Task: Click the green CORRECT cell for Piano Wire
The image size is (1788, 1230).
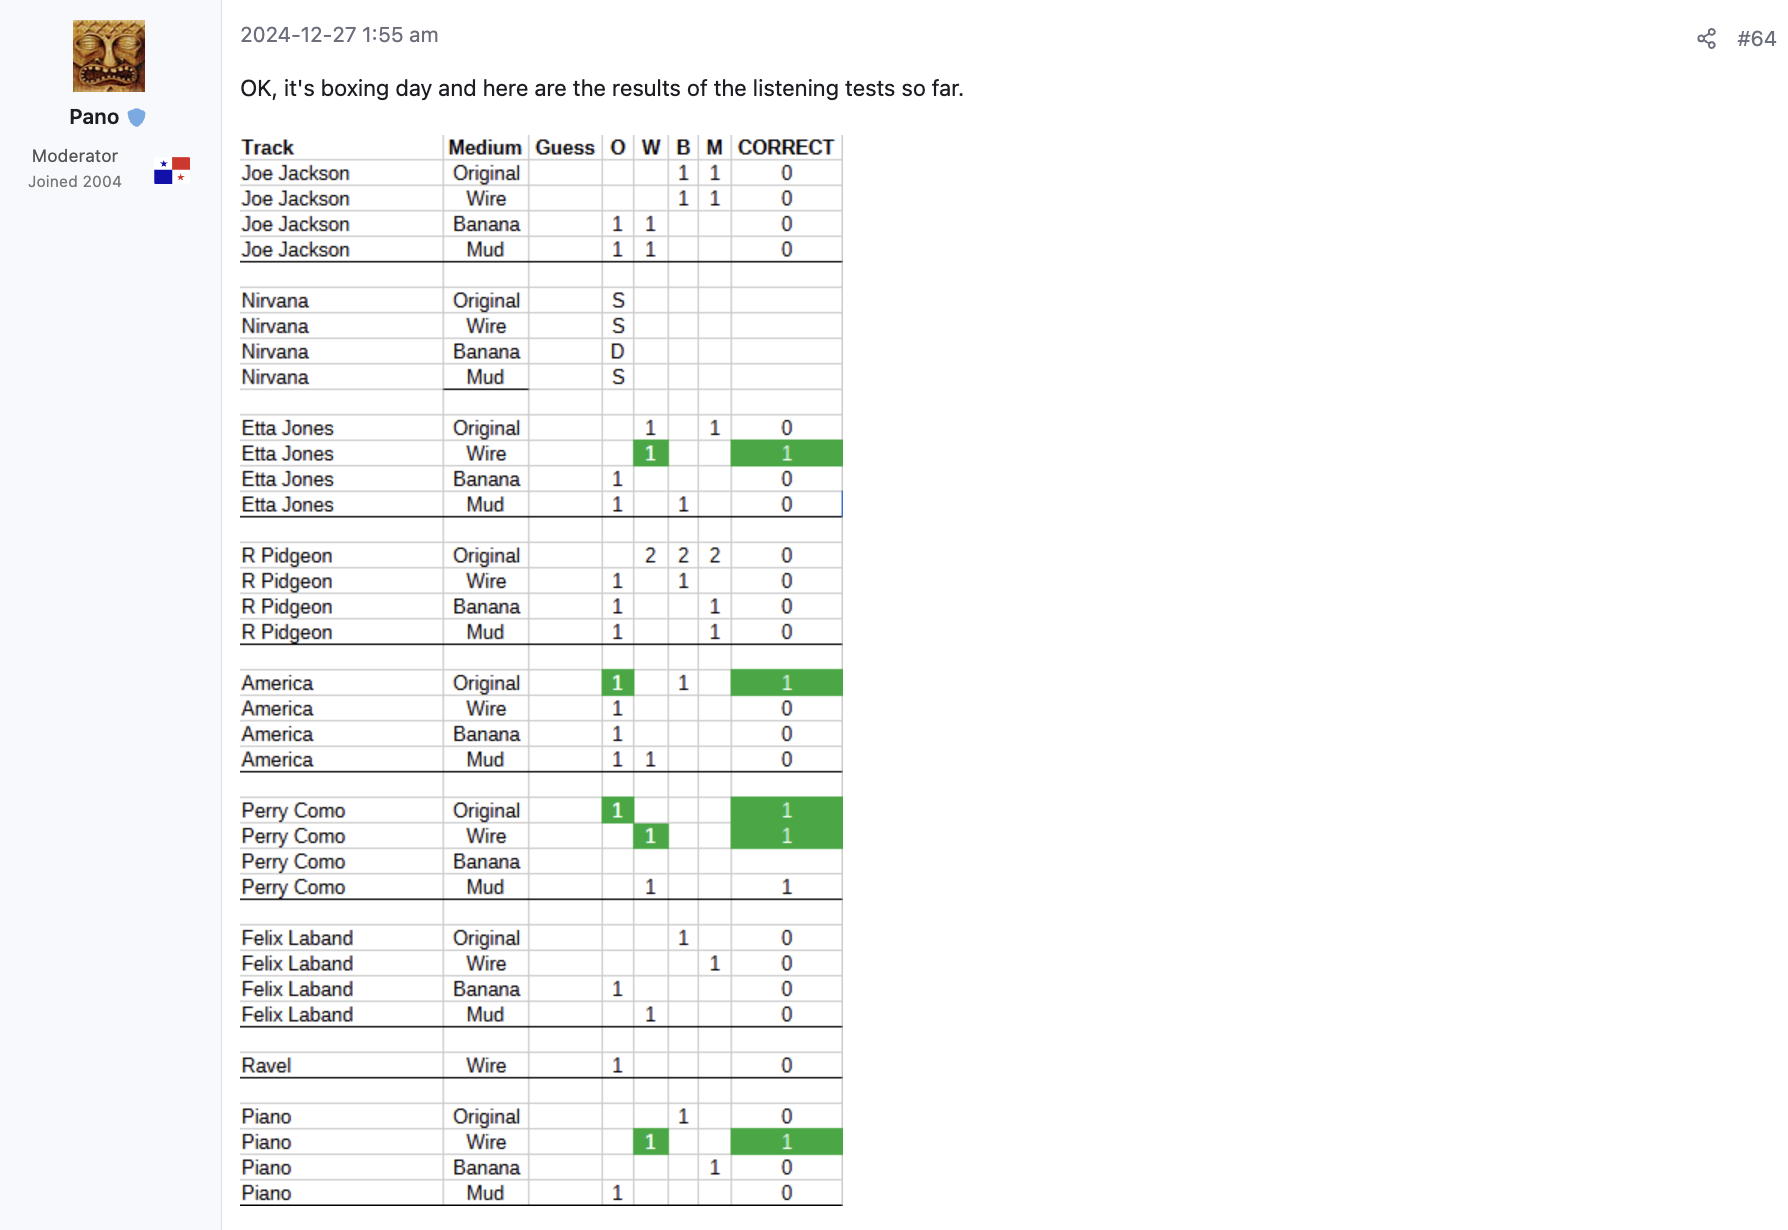Action: (x=786, y=1142)
